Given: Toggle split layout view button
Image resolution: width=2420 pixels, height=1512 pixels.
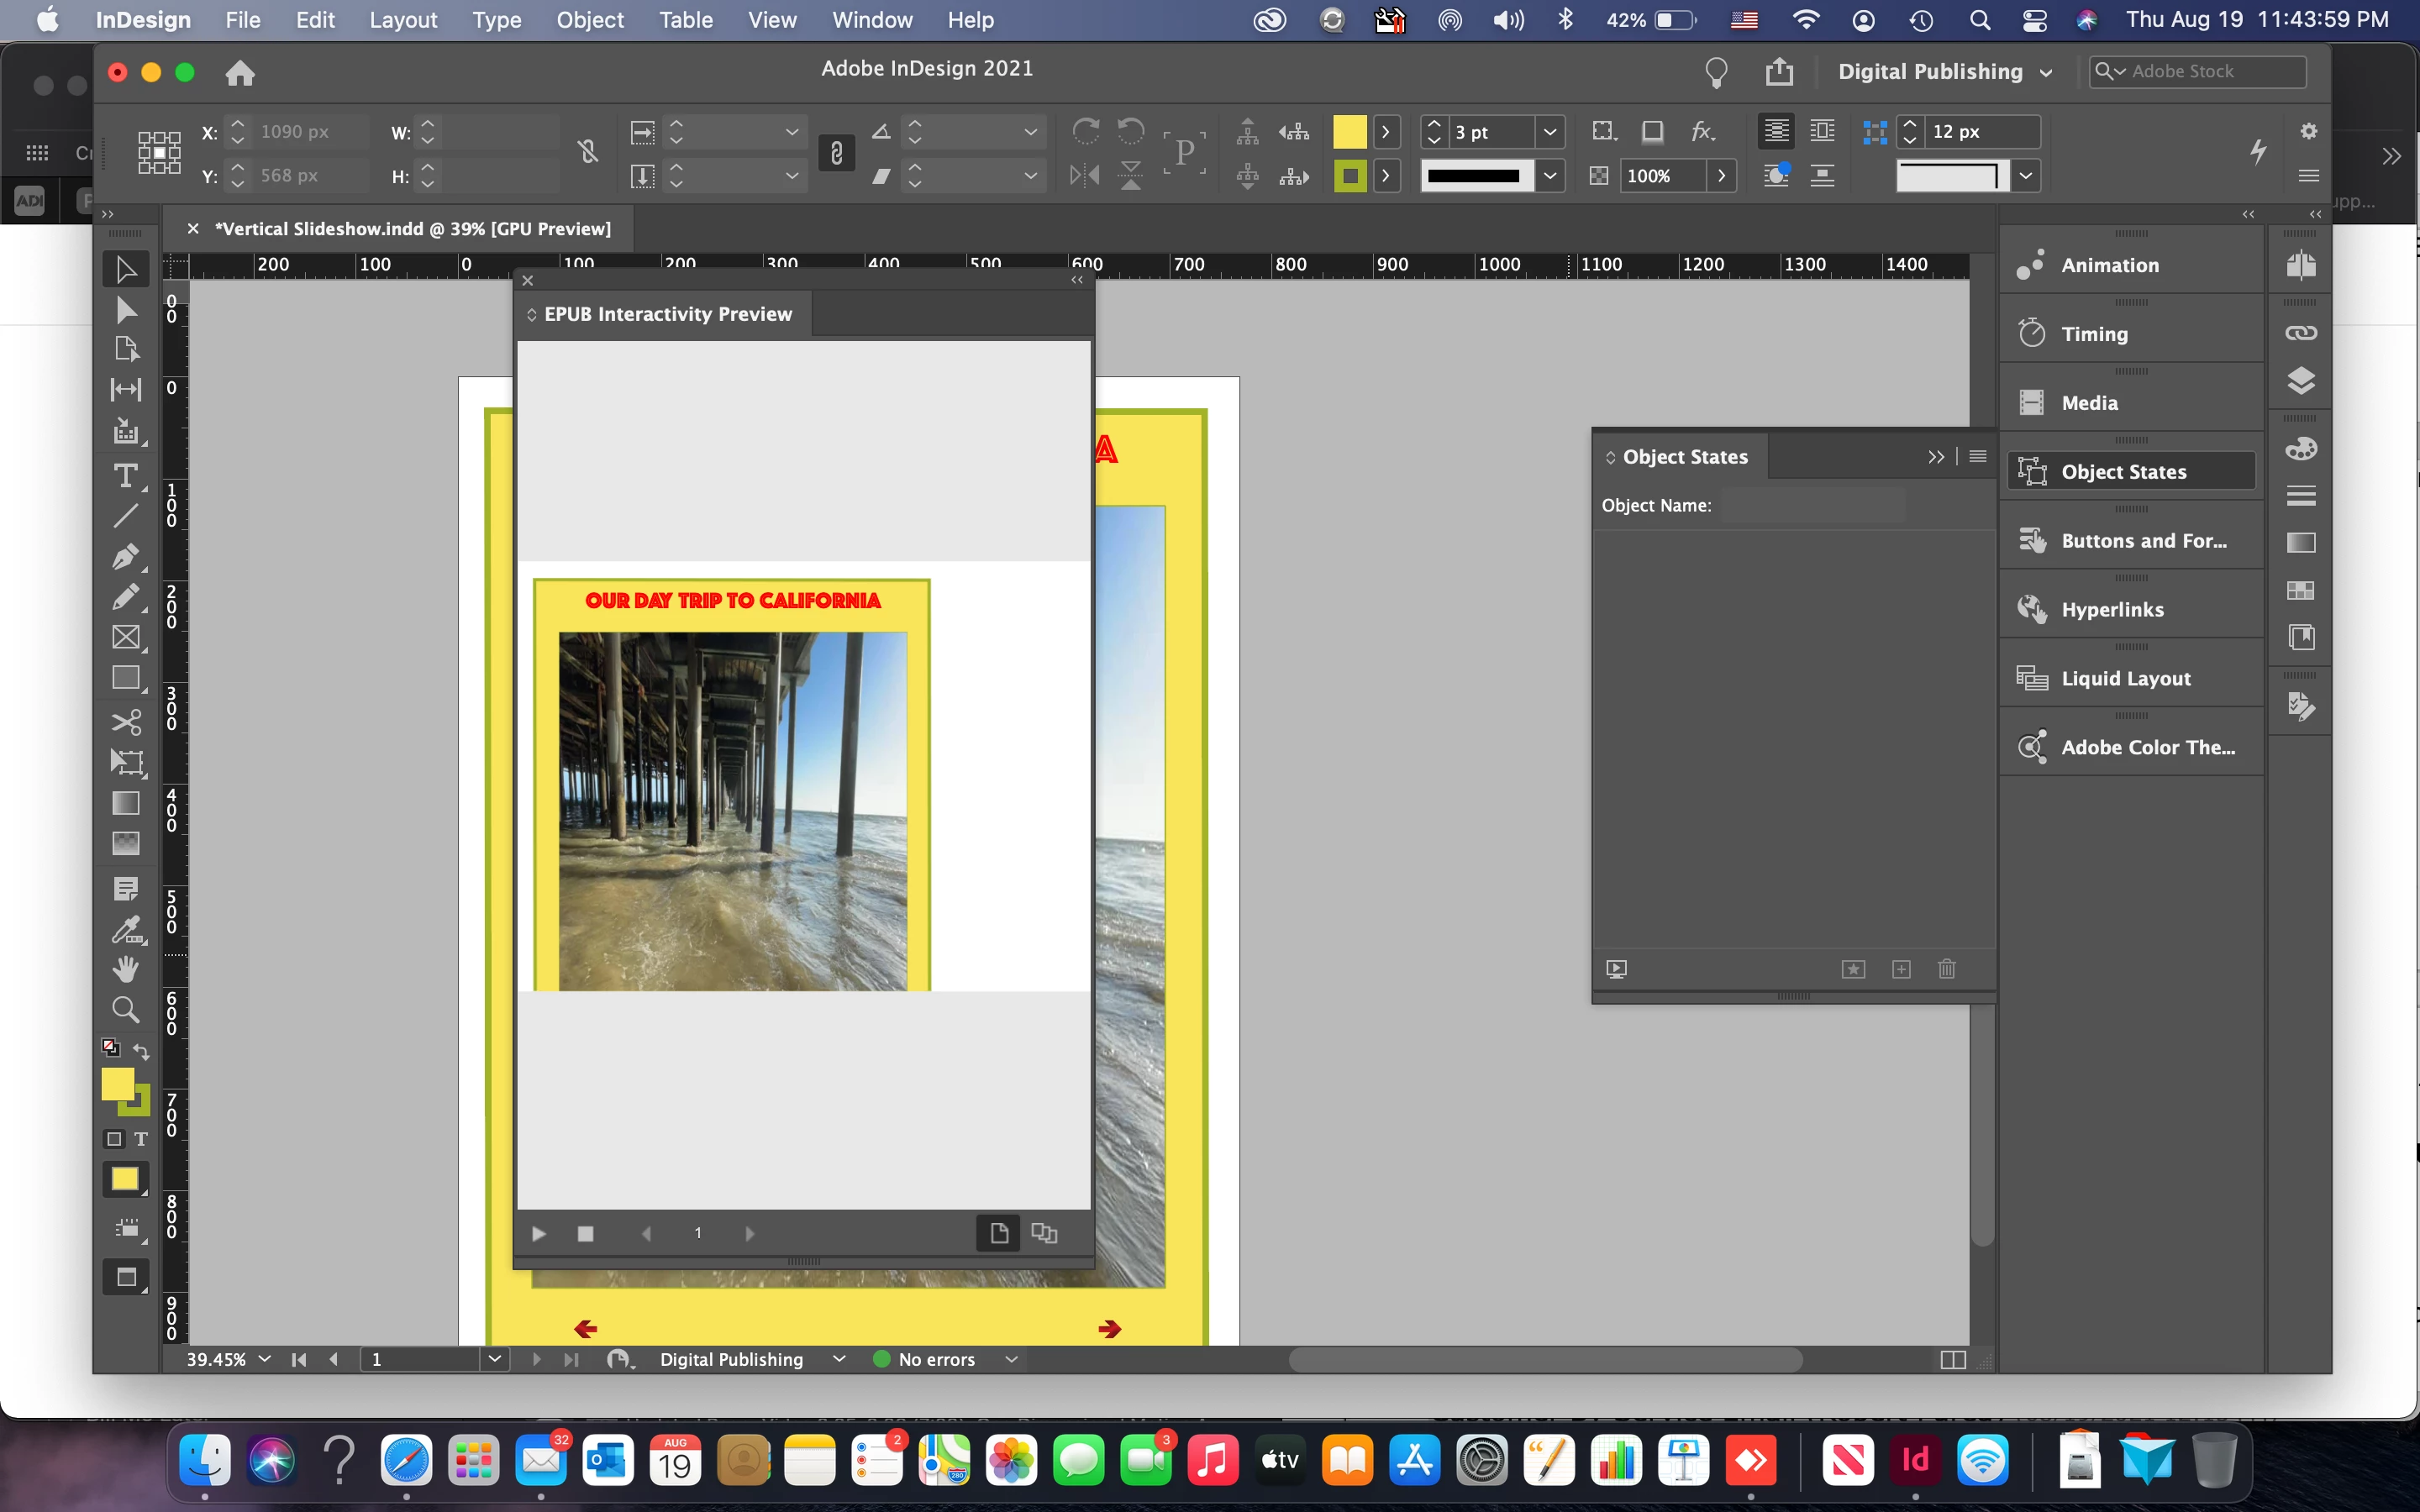Looking at the screenshot, I should (1952, 1359).
